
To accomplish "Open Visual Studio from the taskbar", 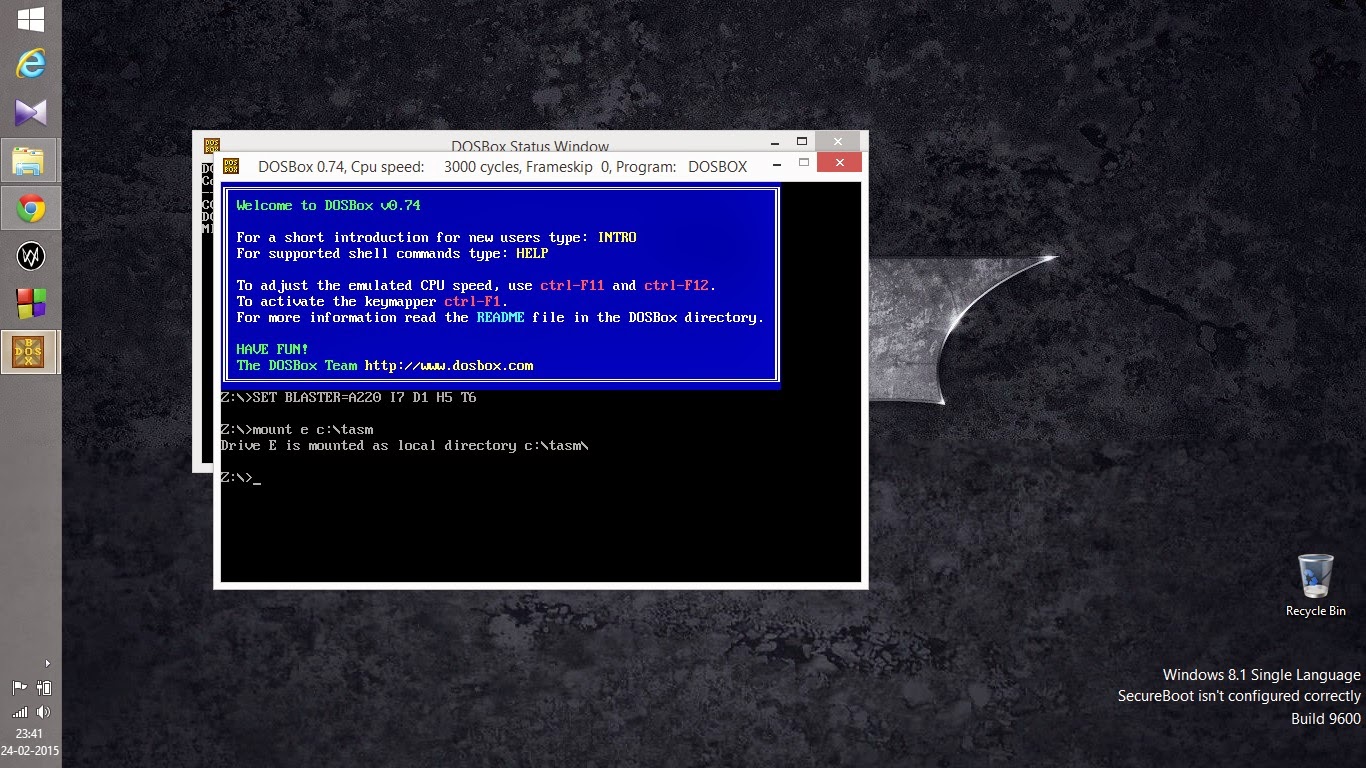I will [x=30, y=112].
